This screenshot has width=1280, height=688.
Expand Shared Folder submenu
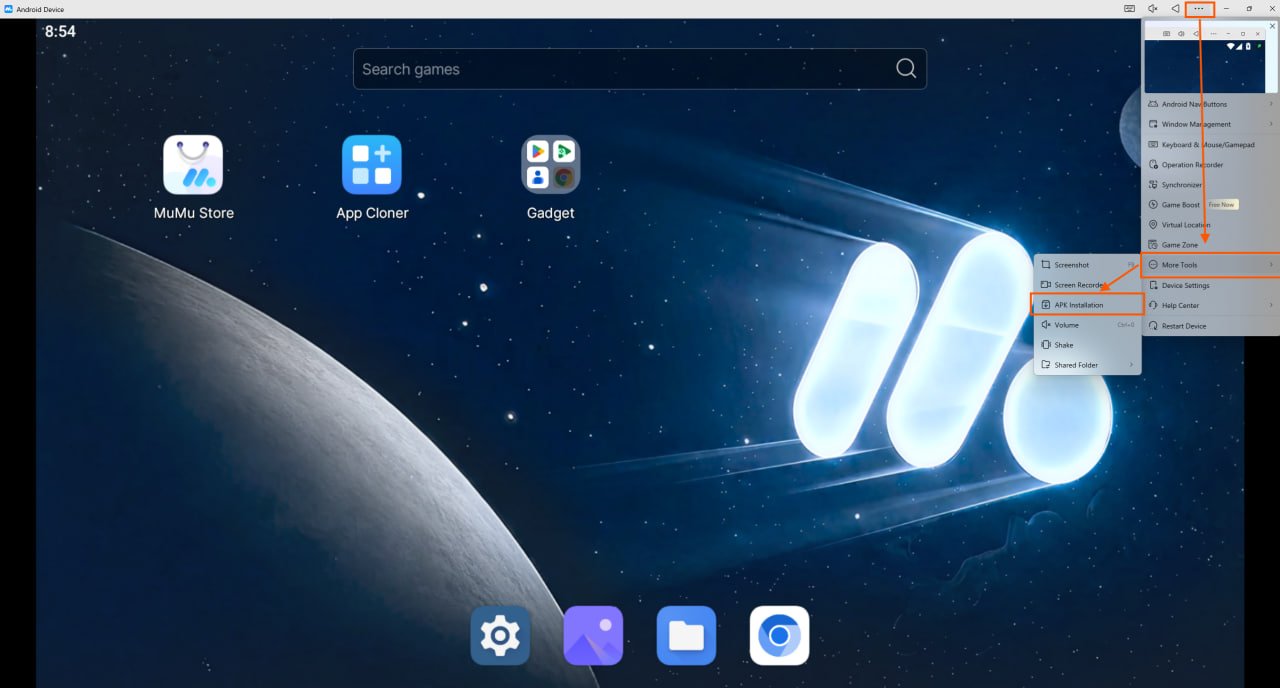pos(1087,365)
